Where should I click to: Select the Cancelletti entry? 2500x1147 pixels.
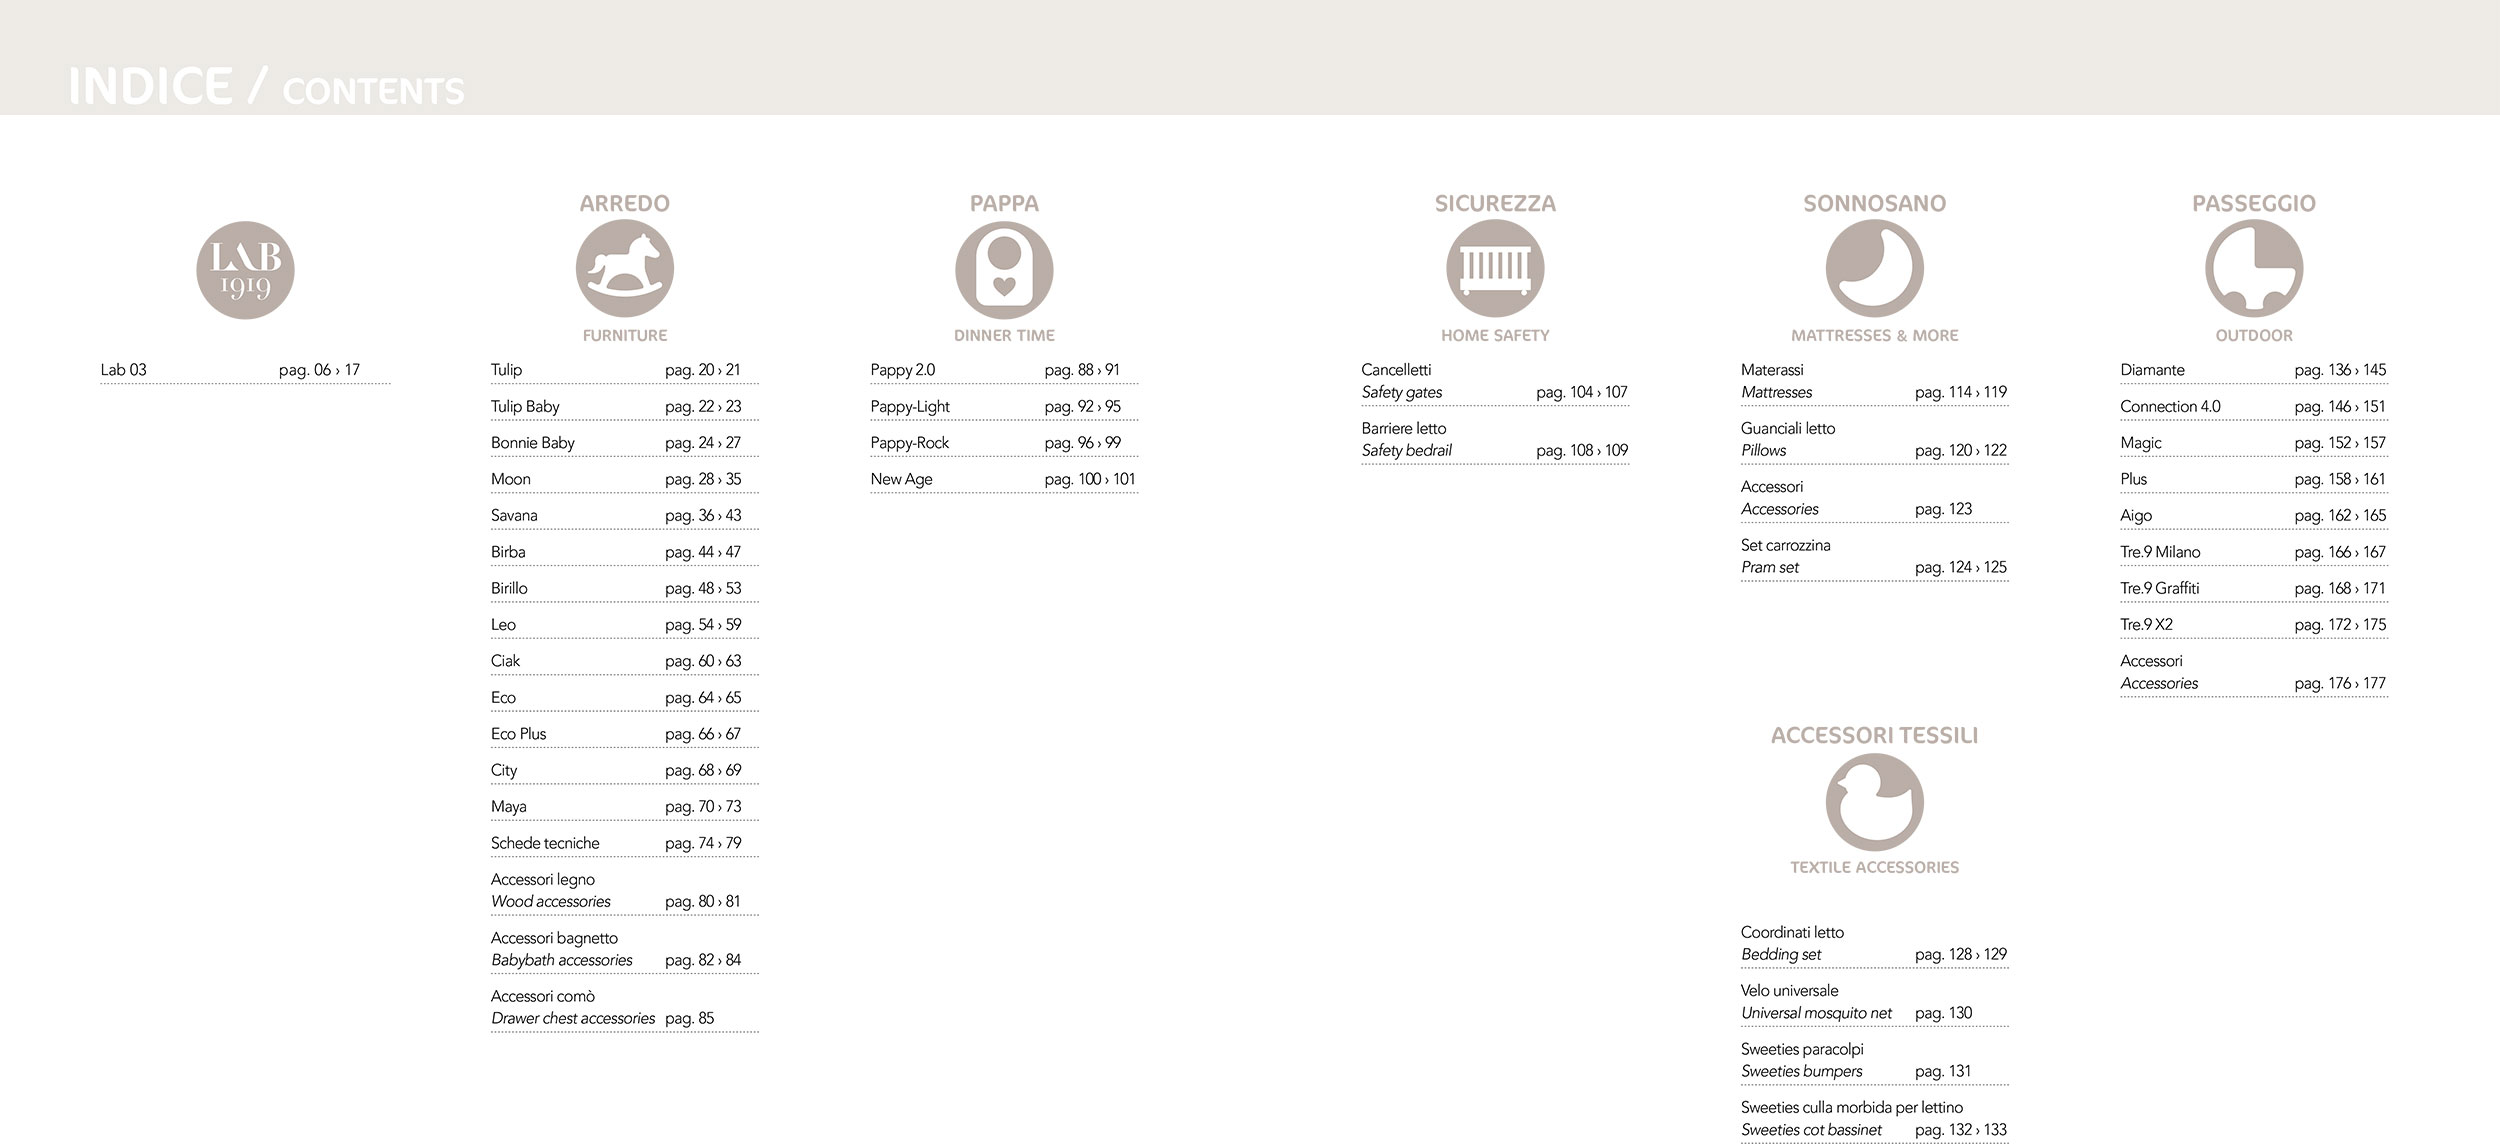click(1495, 381)
